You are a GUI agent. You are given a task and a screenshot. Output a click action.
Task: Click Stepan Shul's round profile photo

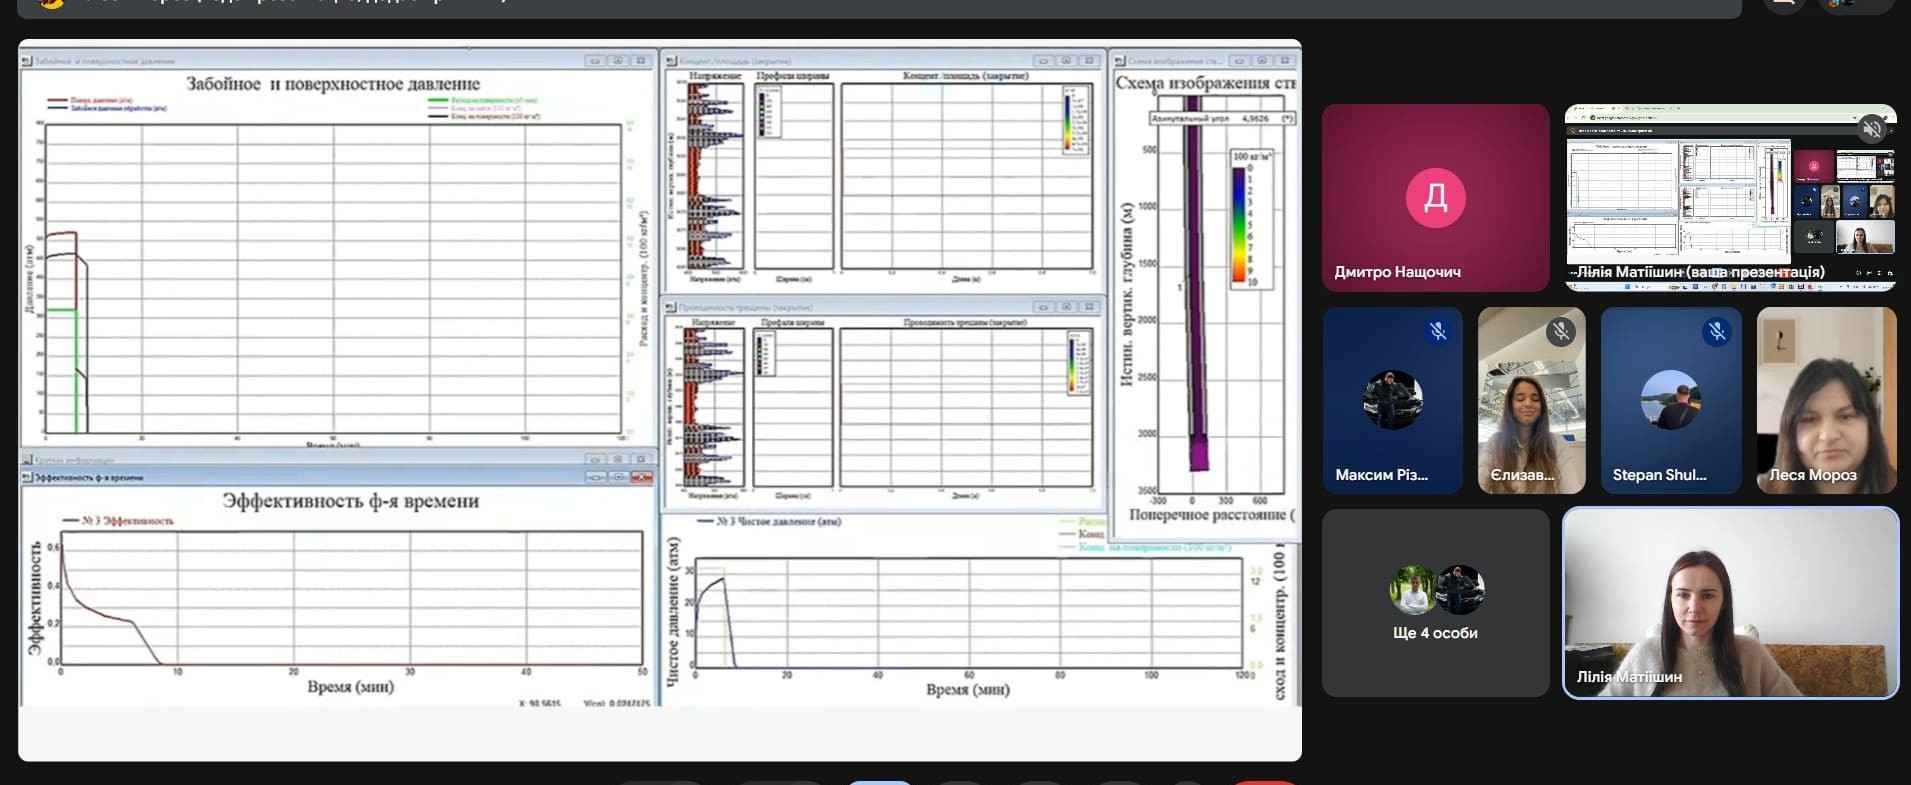(x=1670, y=399)
